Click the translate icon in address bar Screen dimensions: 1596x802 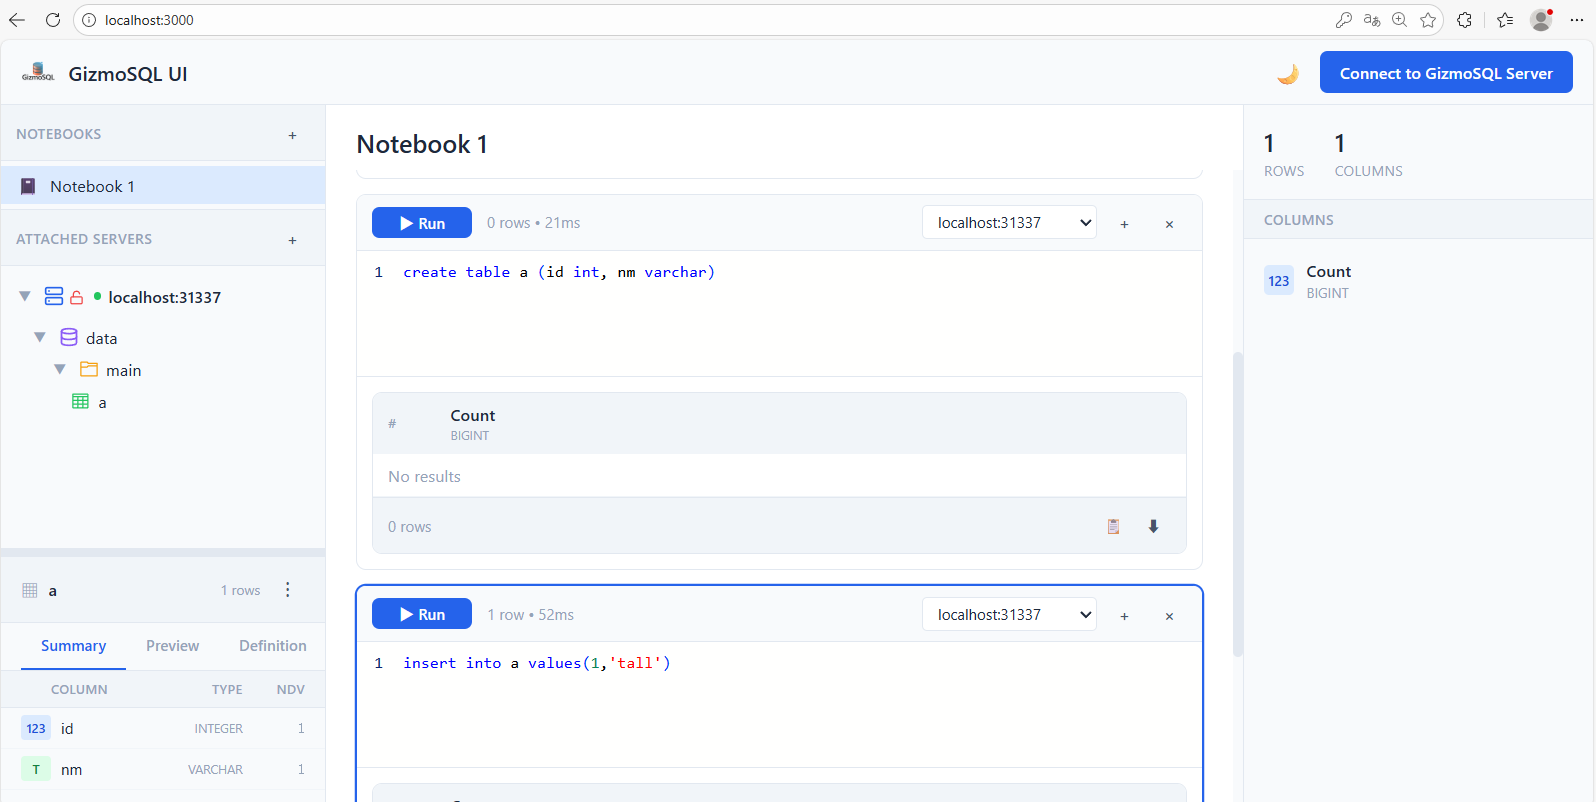click(x=1372, y=20)
